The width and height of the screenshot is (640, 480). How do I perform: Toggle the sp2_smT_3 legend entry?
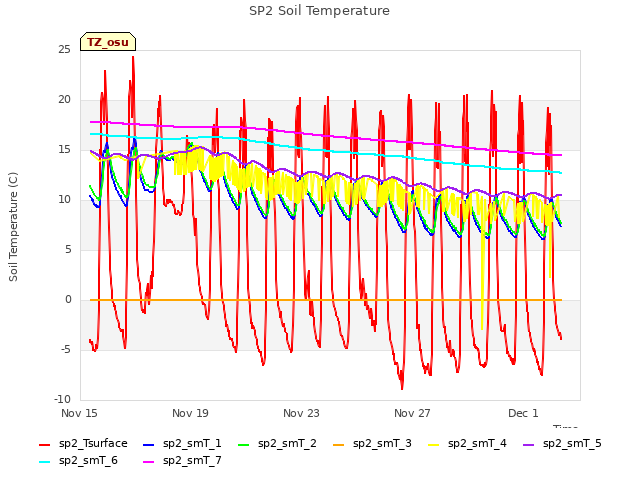coord(372,444)
